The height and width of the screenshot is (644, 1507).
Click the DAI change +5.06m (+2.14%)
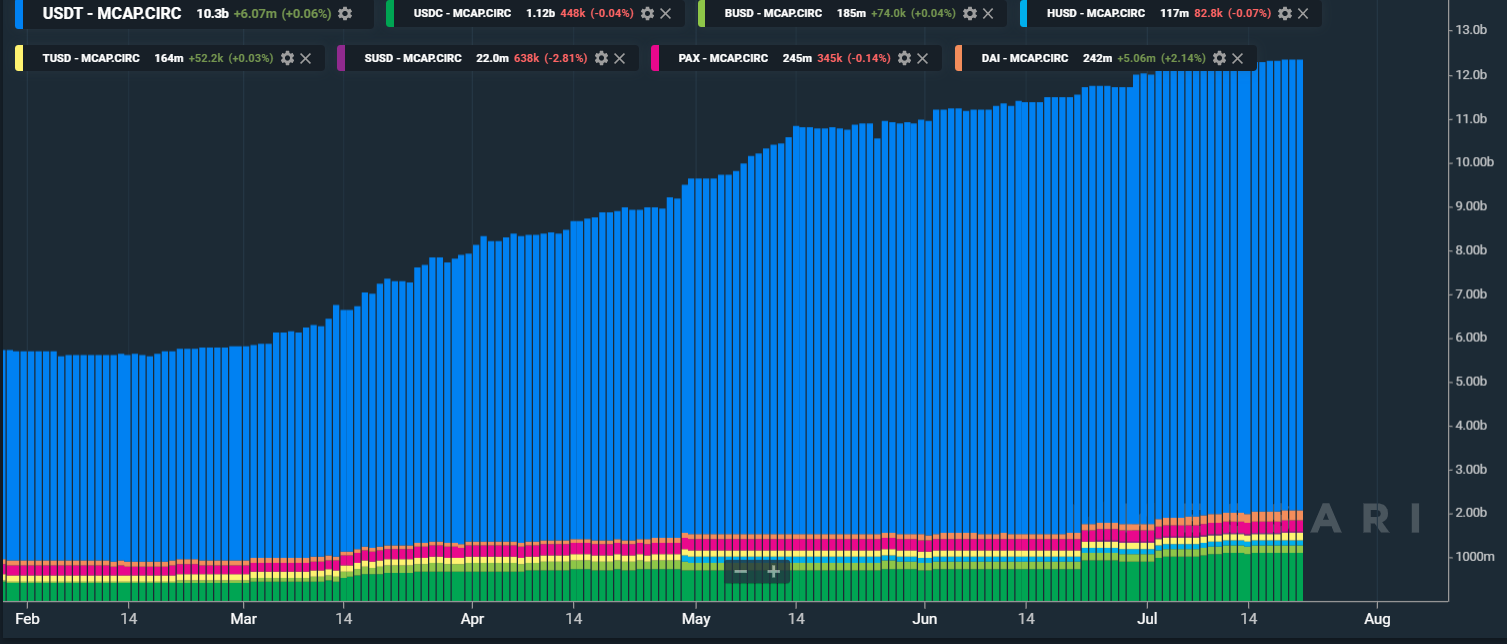coord(1161,58)
